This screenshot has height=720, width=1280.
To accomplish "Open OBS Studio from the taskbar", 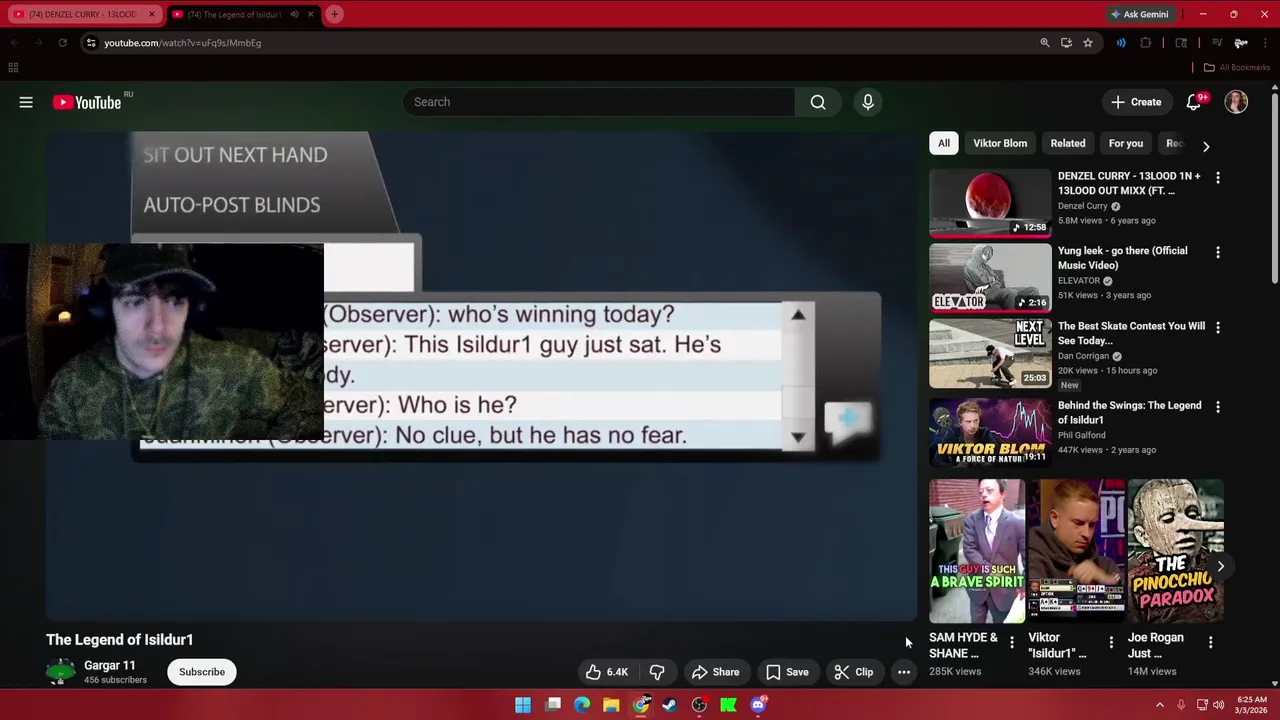I will point(699,705).
